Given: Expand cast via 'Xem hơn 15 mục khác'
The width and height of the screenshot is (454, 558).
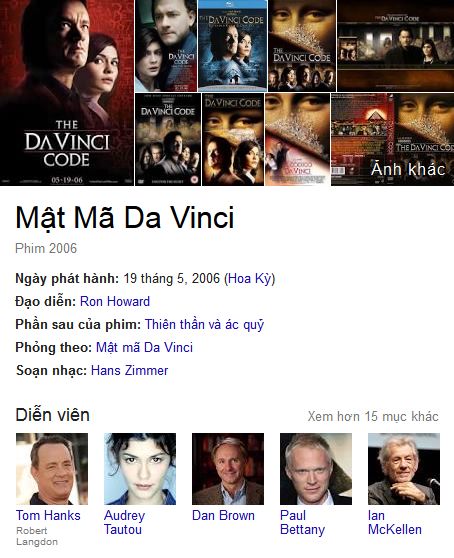Looking at the screenshot, I should click(373, 416).
